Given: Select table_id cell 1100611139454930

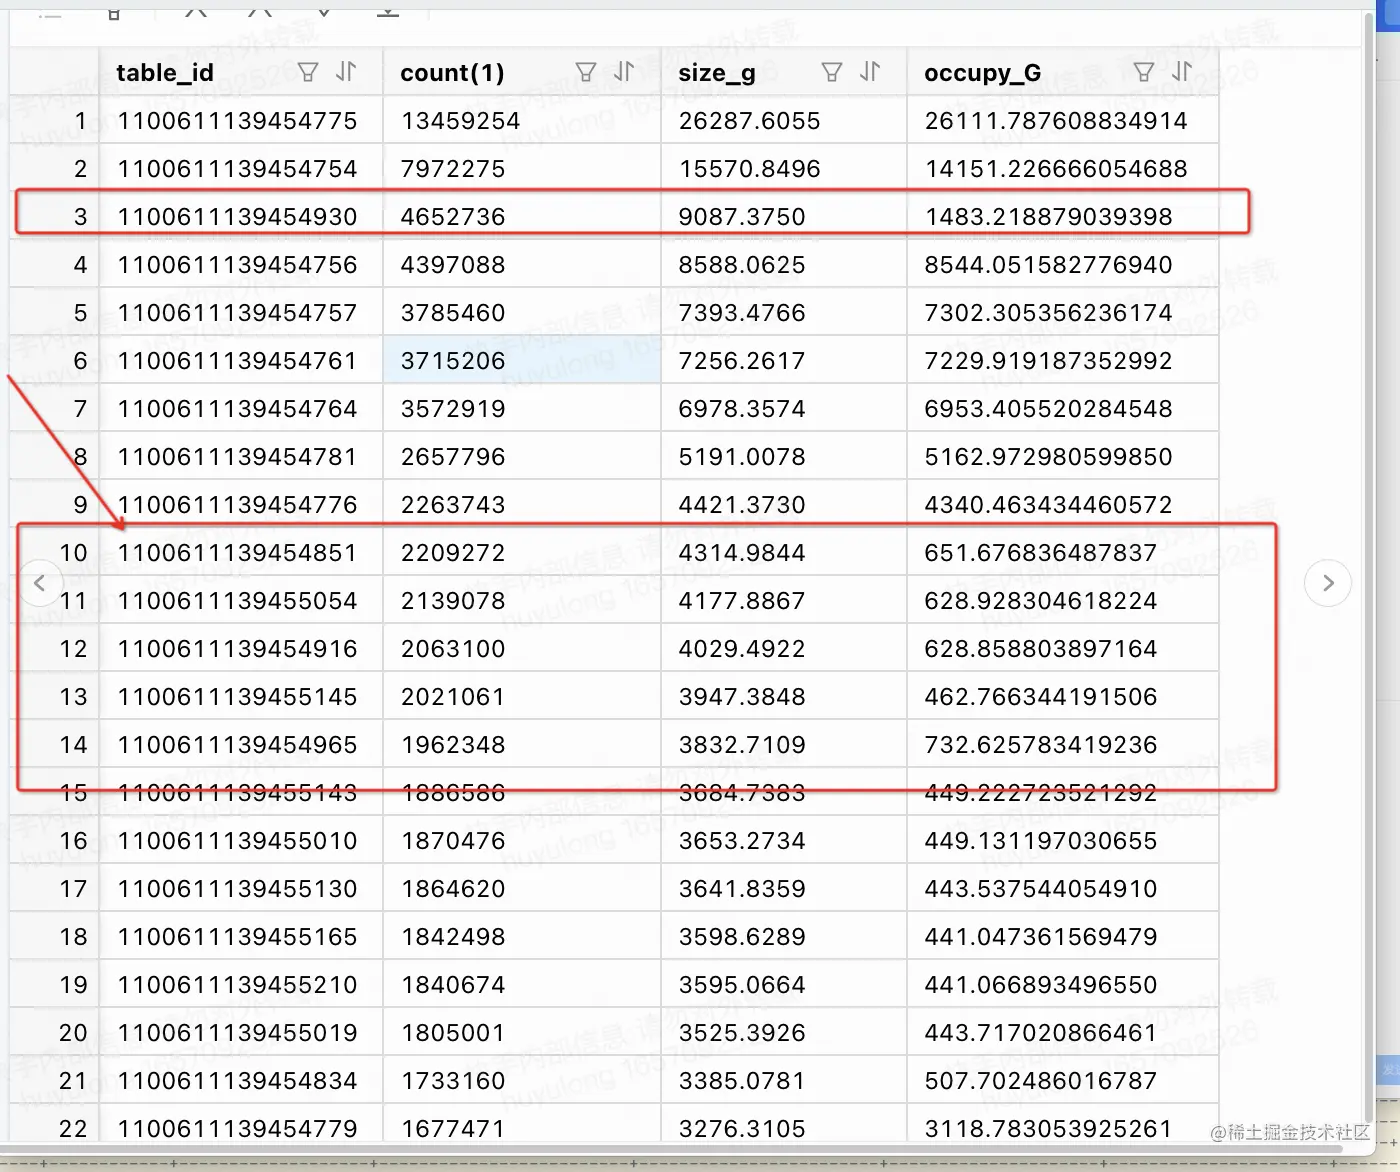Looking at the screenshot, I should coord(241,217).
